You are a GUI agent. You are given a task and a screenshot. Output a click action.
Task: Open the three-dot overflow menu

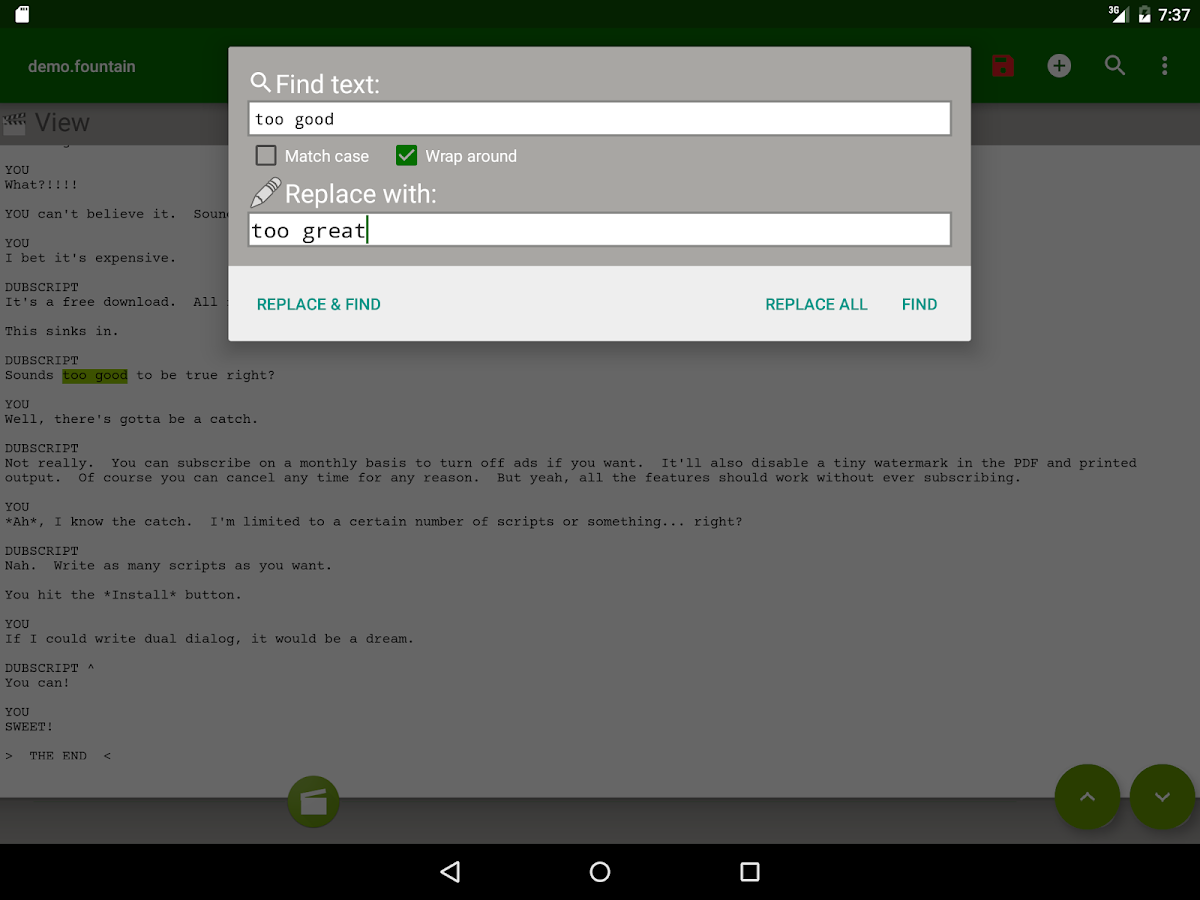(1165, 66)
